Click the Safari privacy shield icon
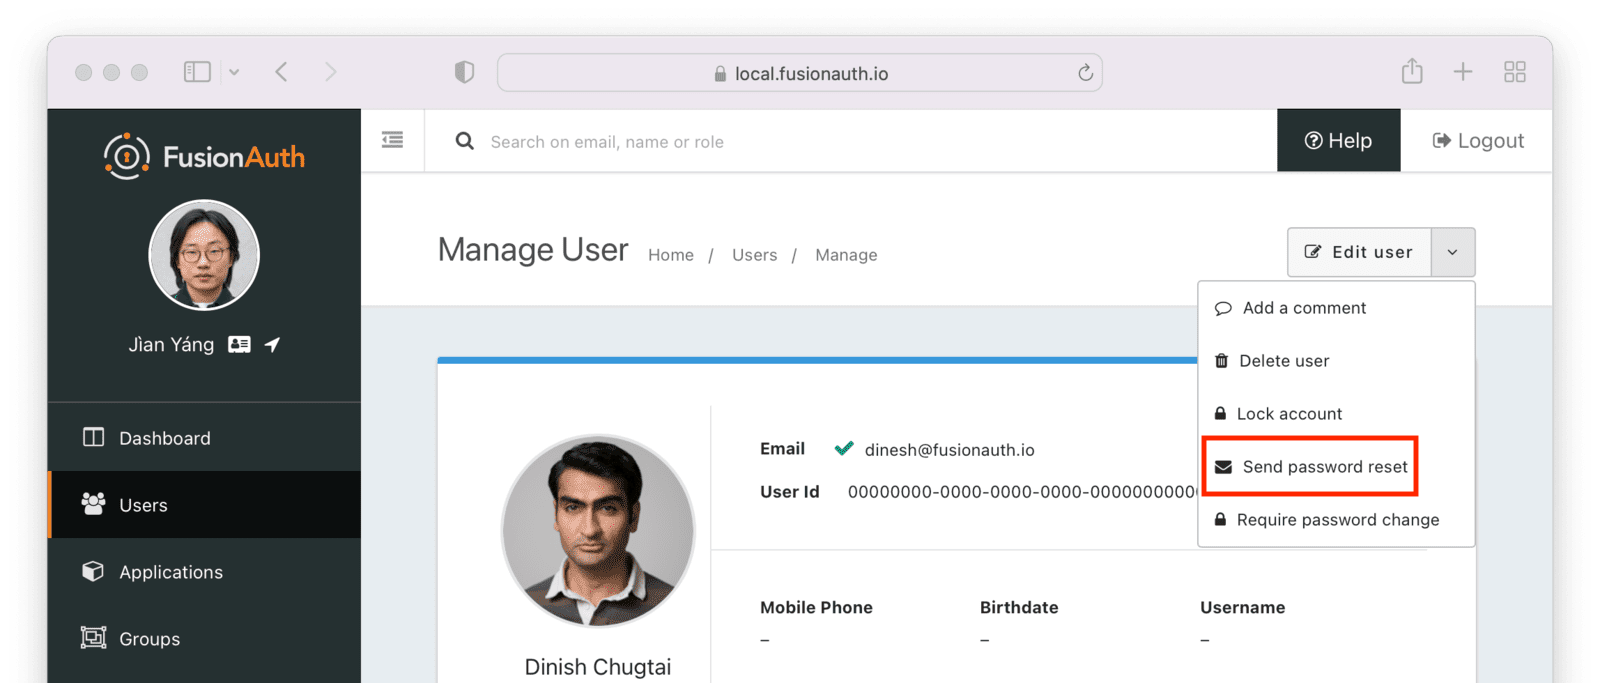Viewport: 1600px width, 683px height. coord(464,72)
